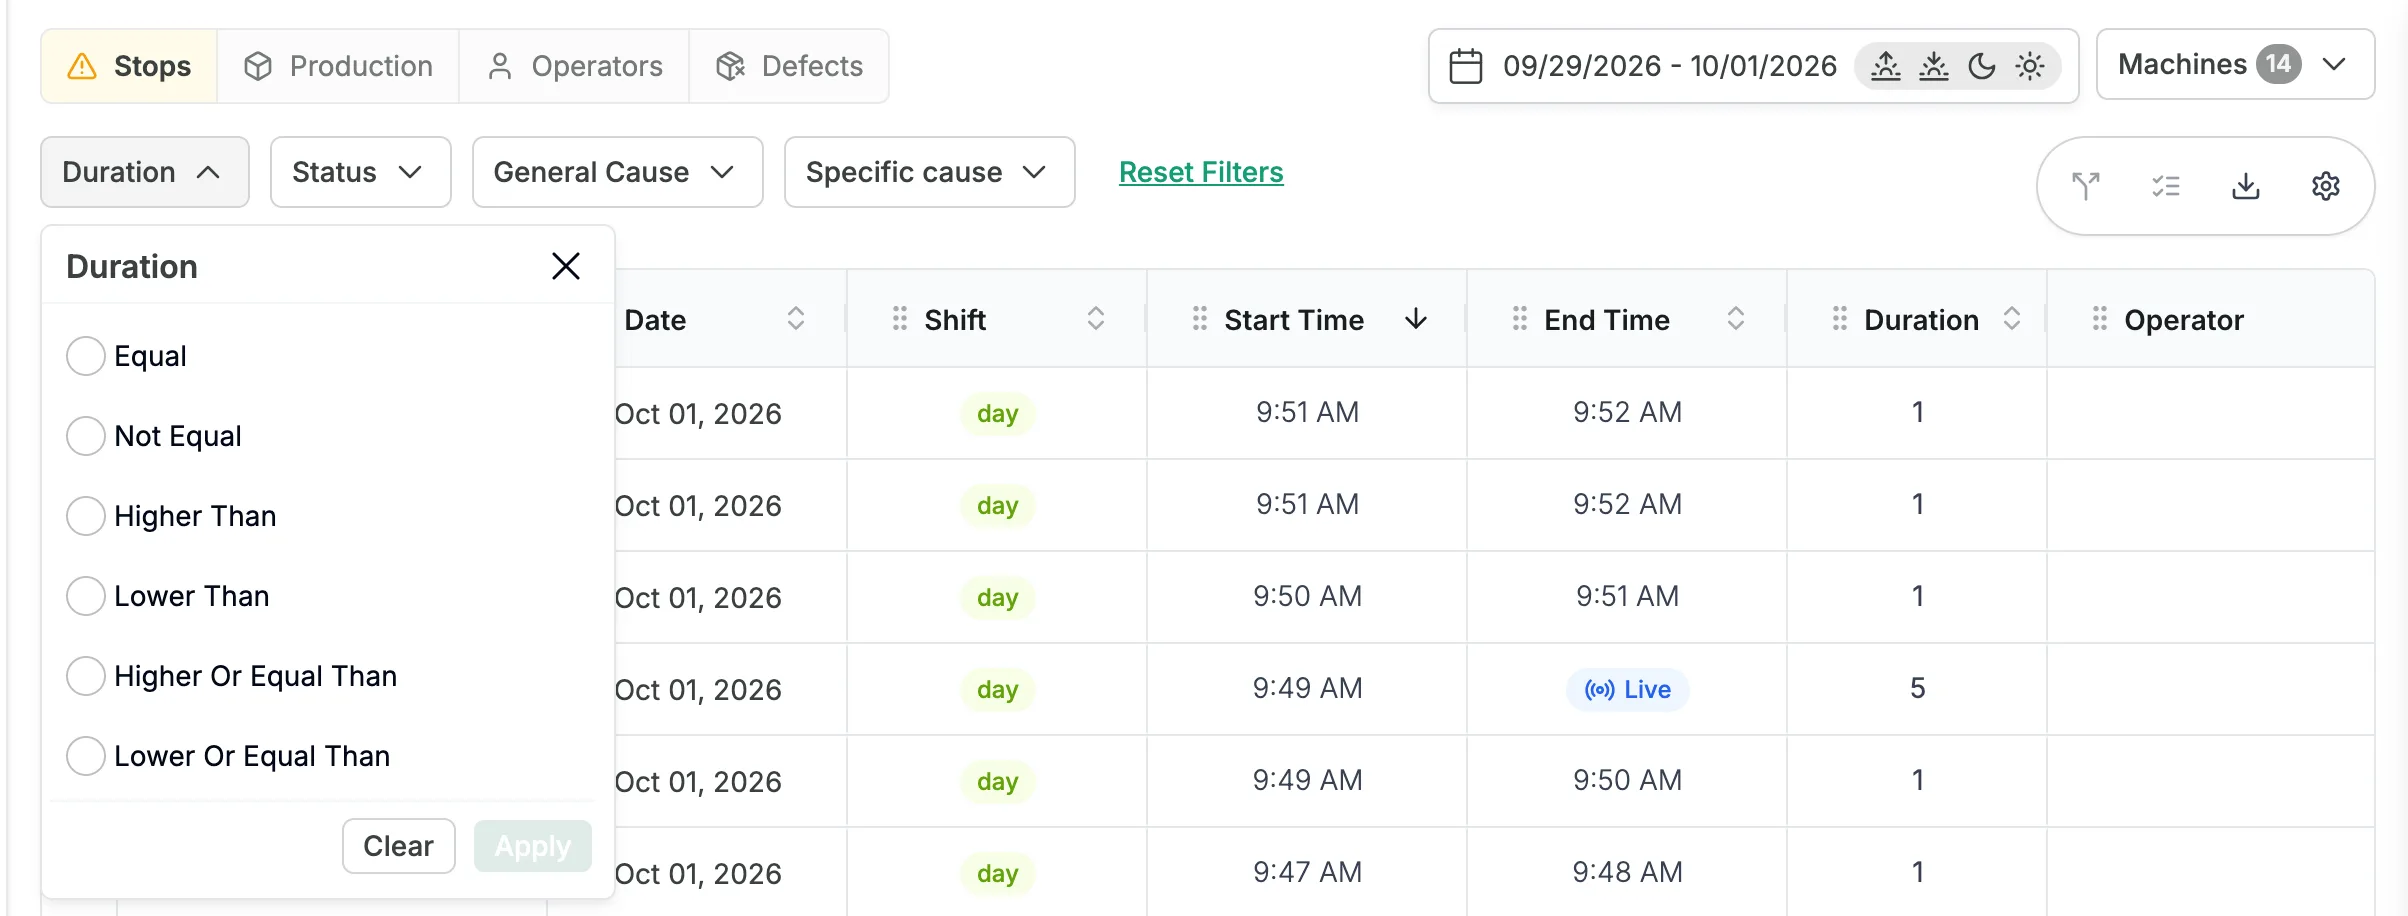Download the table with the export icon
The image size is (2408, 916).
point(2246,186)
